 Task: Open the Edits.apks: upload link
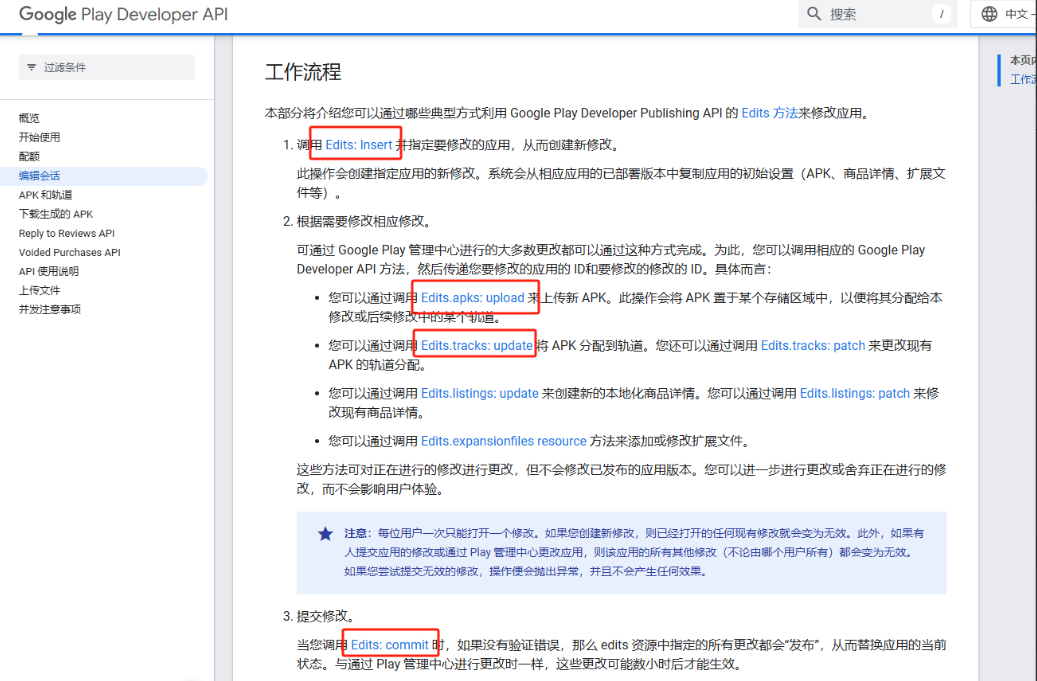pyautogui.click(x=473, y=298)
